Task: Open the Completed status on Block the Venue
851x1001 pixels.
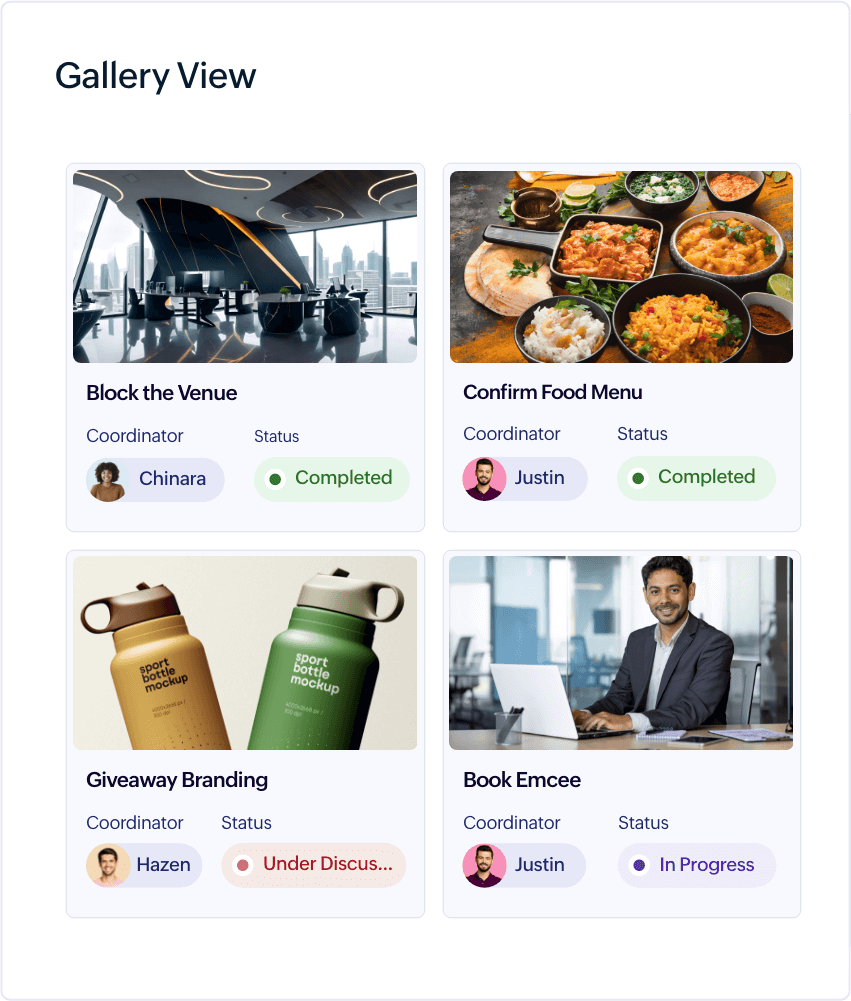Action: 331,479
